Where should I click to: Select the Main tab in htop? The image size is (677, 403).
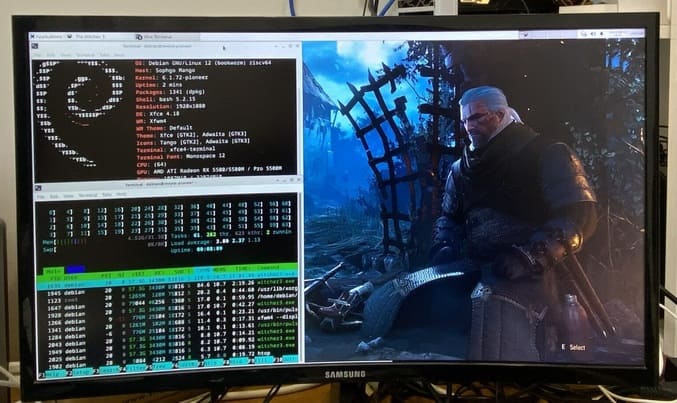click(54, 272)
